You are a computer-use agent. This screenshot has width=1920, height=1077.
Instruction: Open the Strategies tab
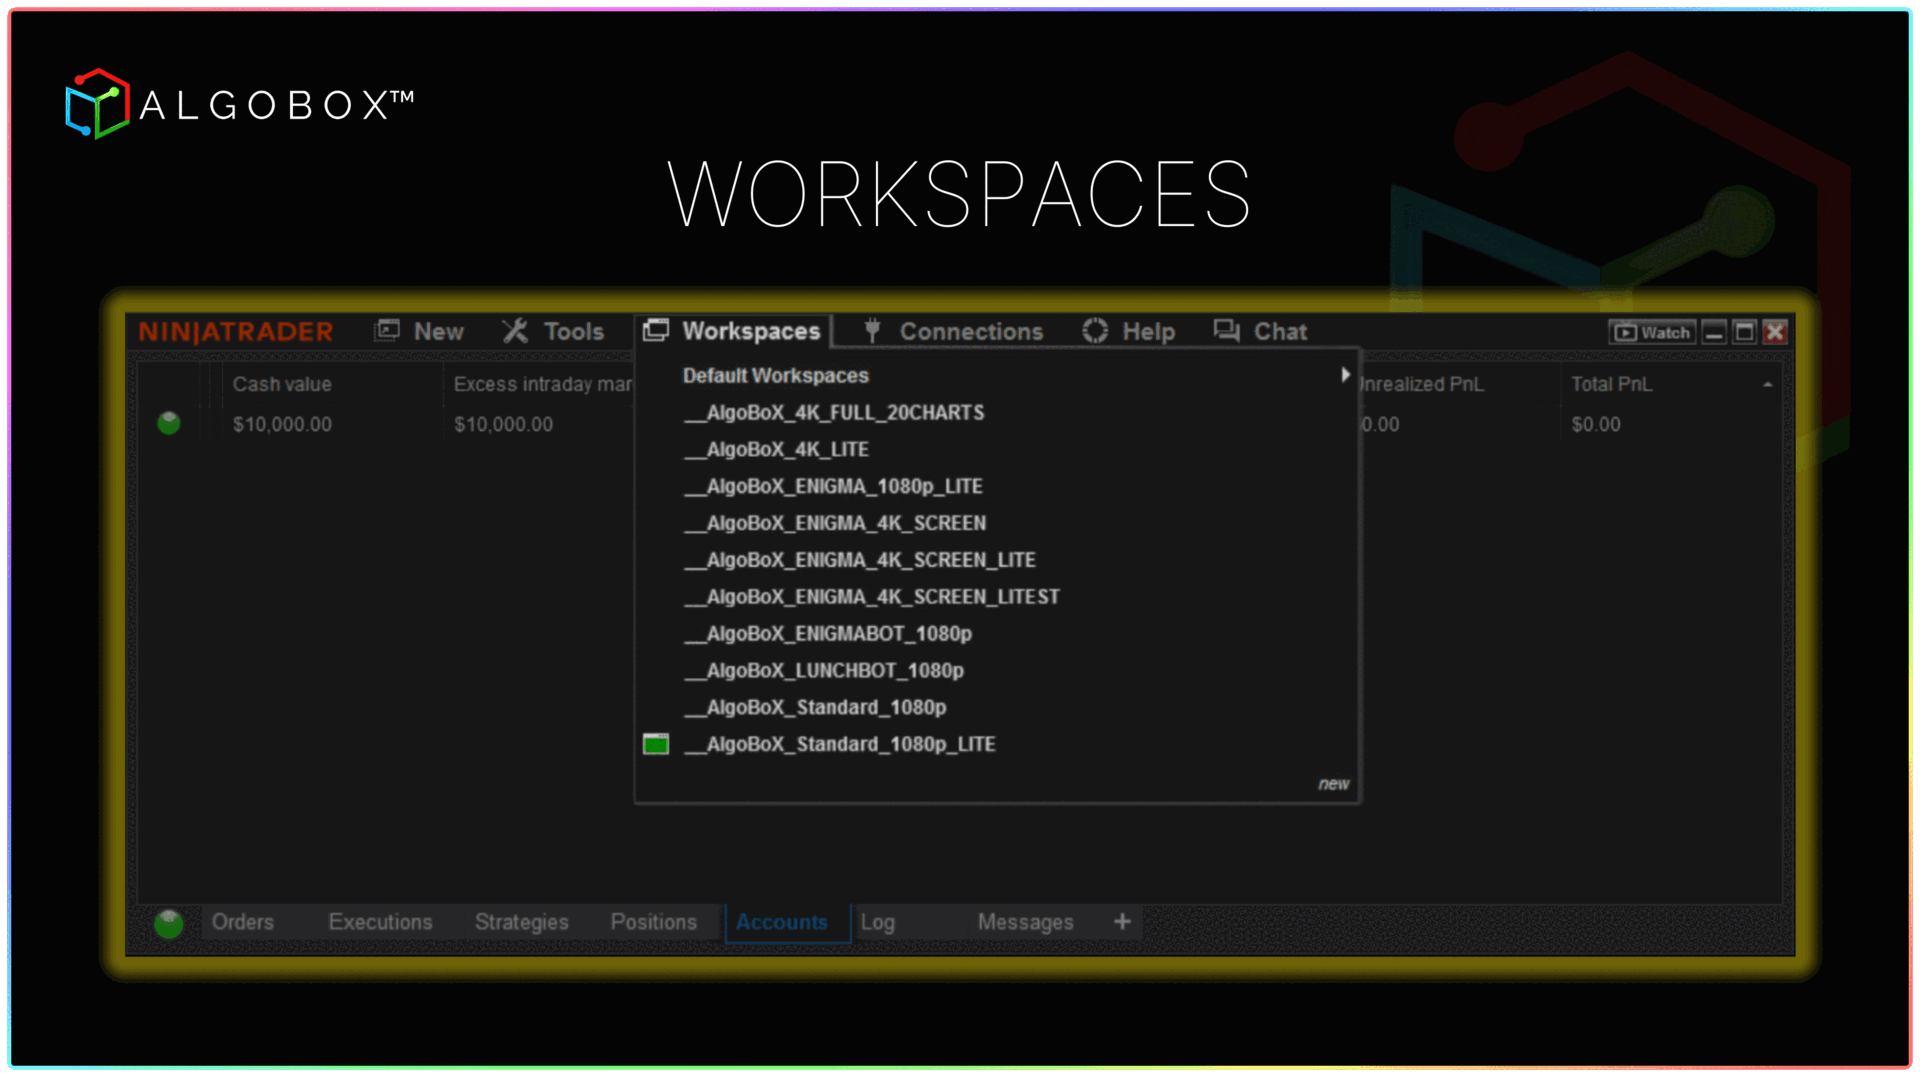pos(521,922)
